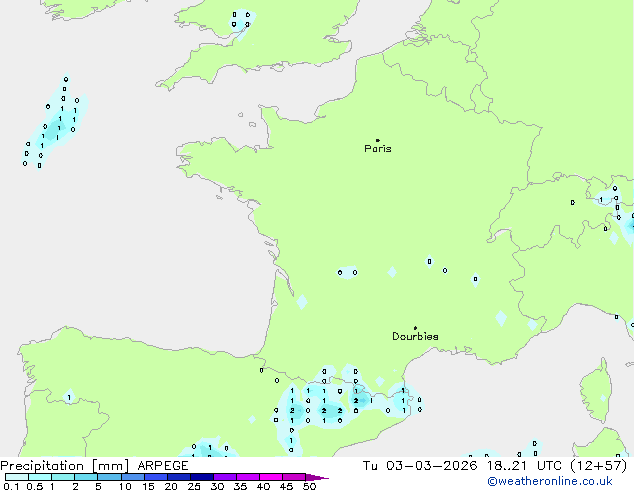Pick the legend swatch between 10 and 15
The height and width of the screenshot is (490, 634).
click(x=133, y=477)
